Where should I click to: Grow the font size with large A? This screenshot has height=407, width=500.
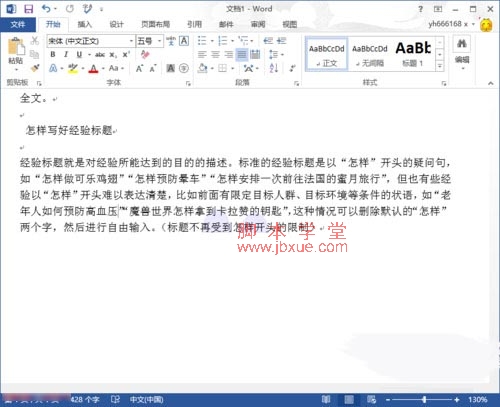point(139,69)
